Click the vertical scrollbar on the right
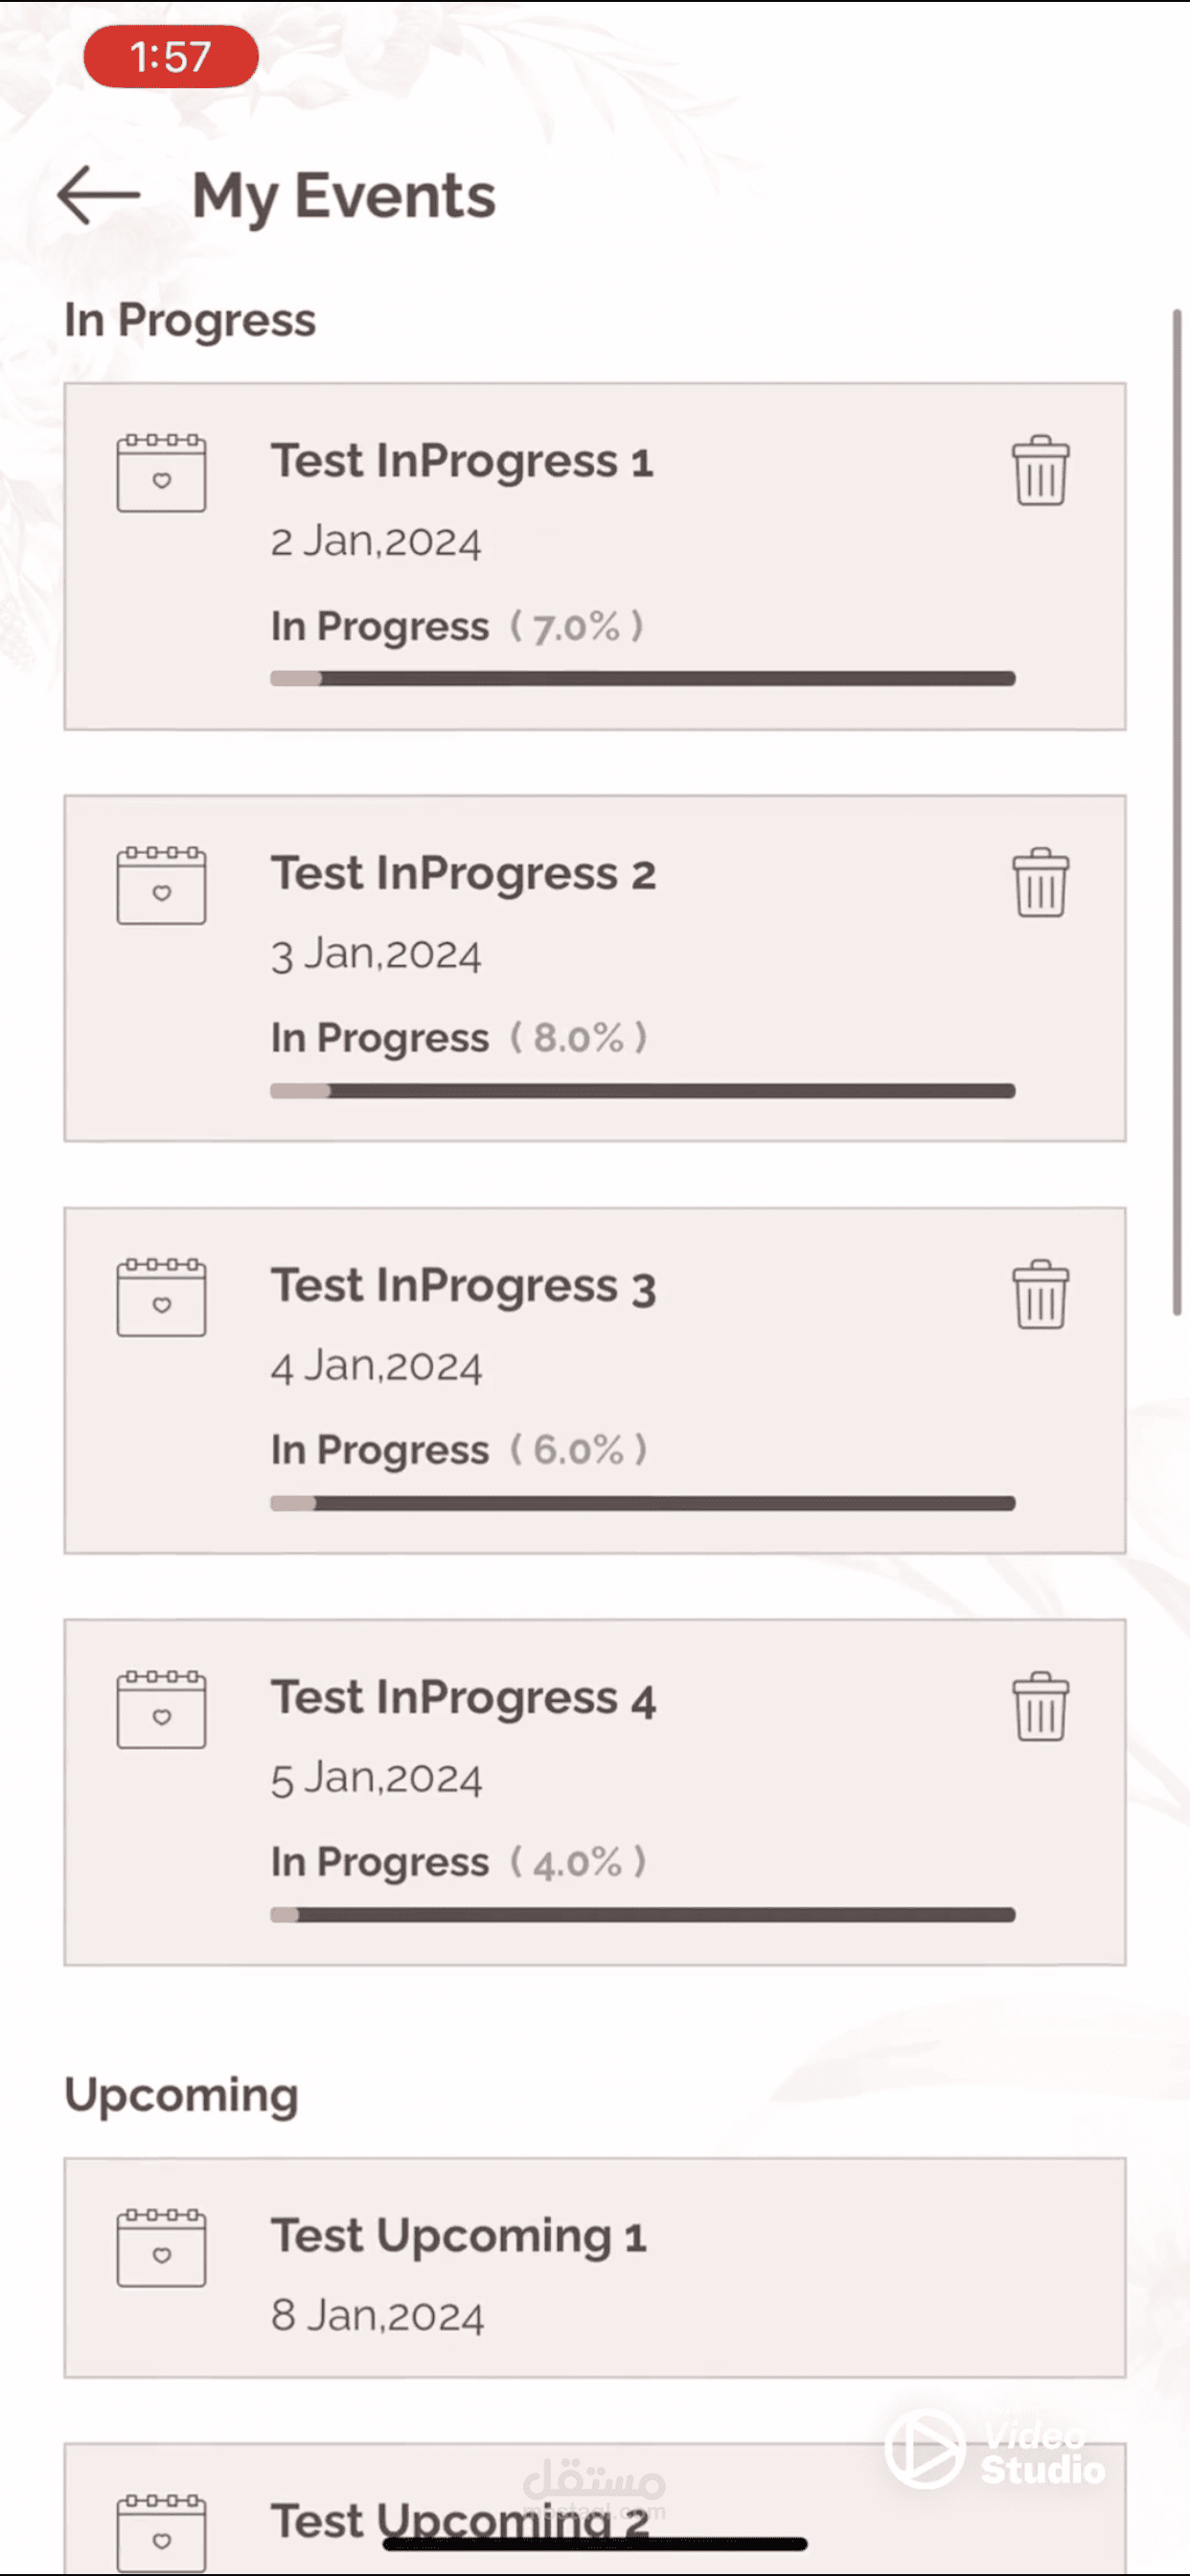1190x2576 pixels. point(1177,812)
